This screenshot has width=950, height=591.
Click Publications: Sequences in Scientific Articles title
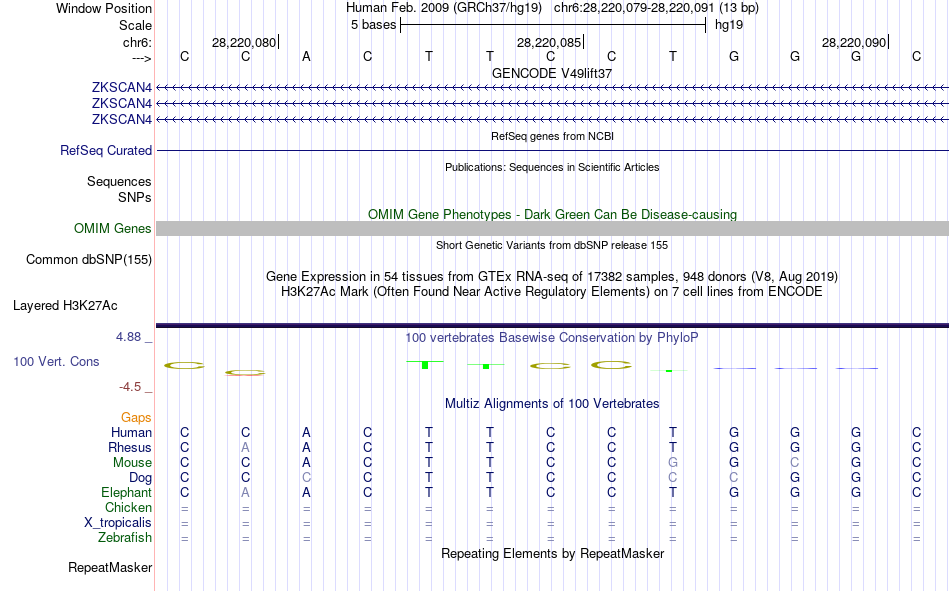pos(552,167)
